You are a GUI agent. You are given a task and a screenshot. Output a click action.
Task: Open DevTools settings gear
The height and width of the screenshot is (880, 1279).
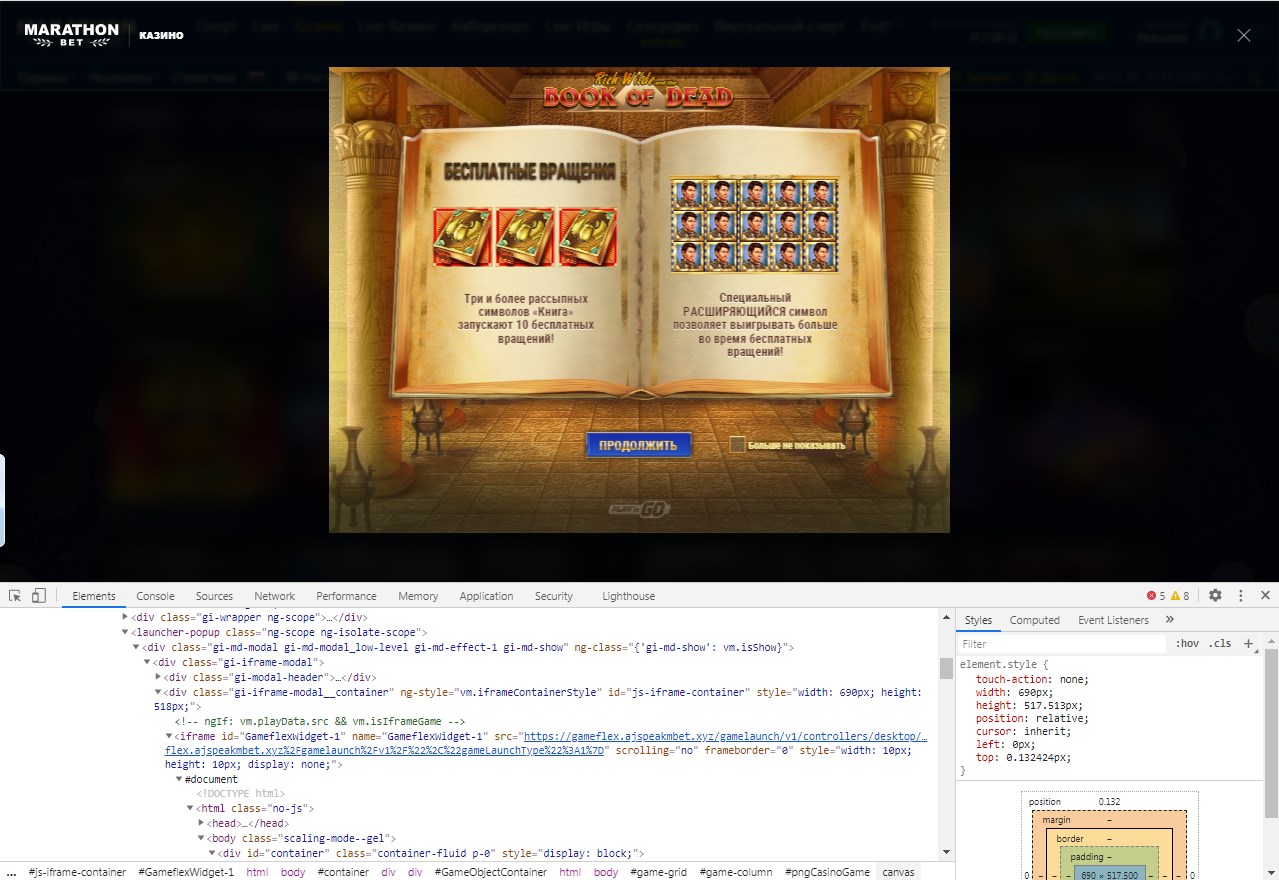(x=1215, y=595)
